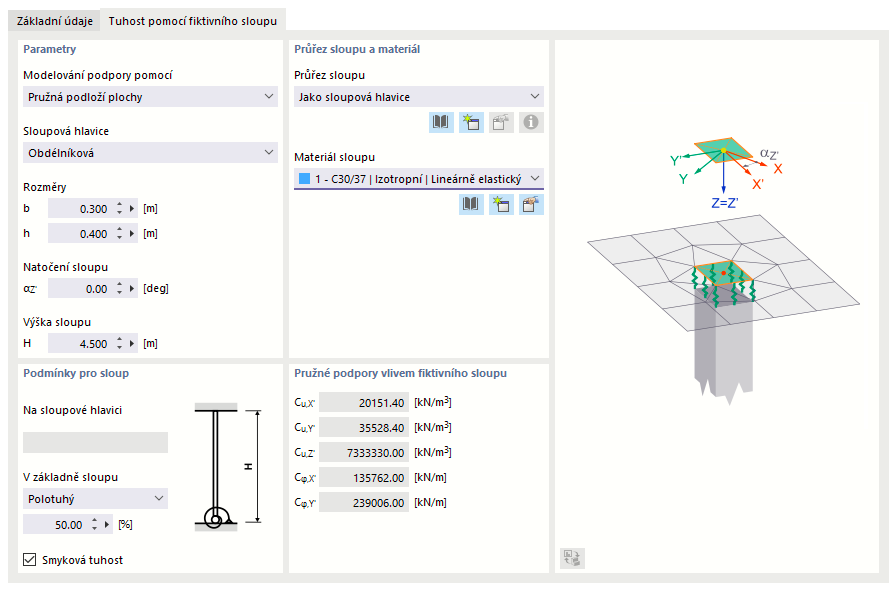Open arrow menu next to 50.00 percent
The image size is (896, 590).
[107, 524]
